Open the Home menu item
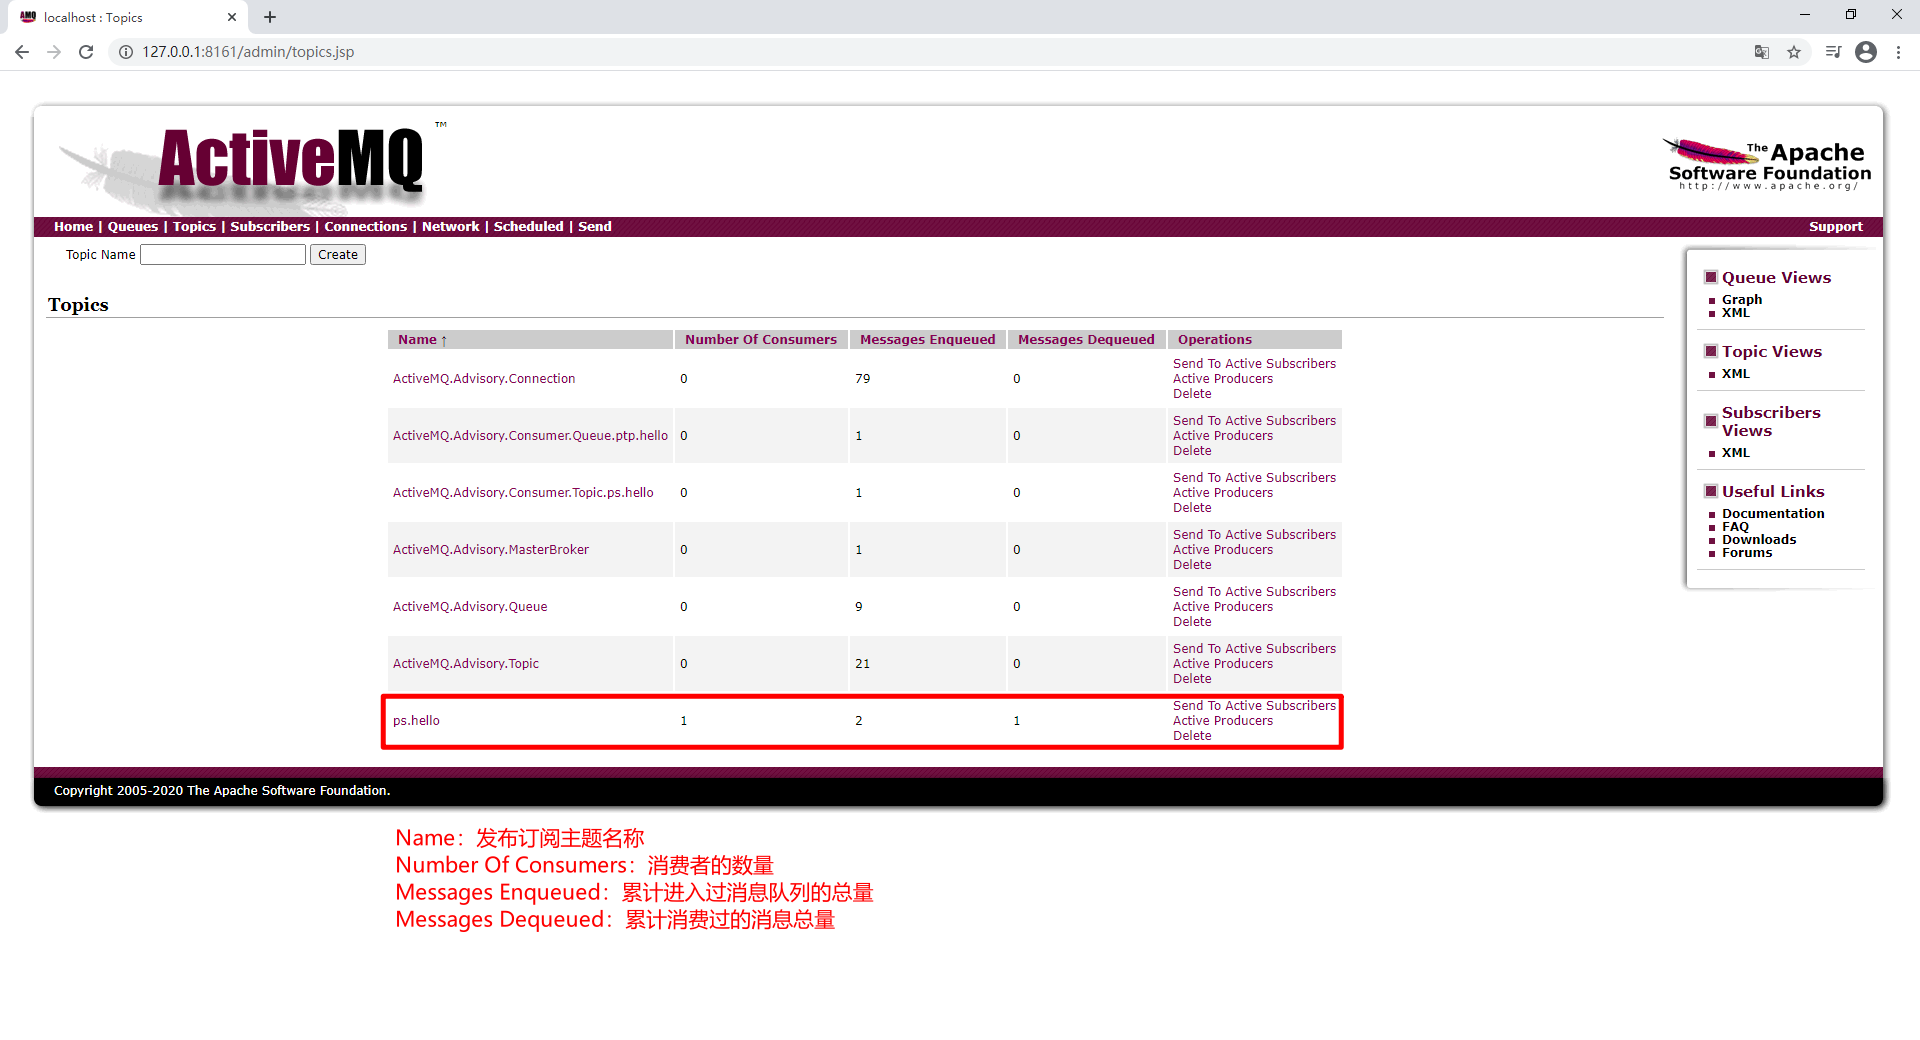 [x=73, y=227]
